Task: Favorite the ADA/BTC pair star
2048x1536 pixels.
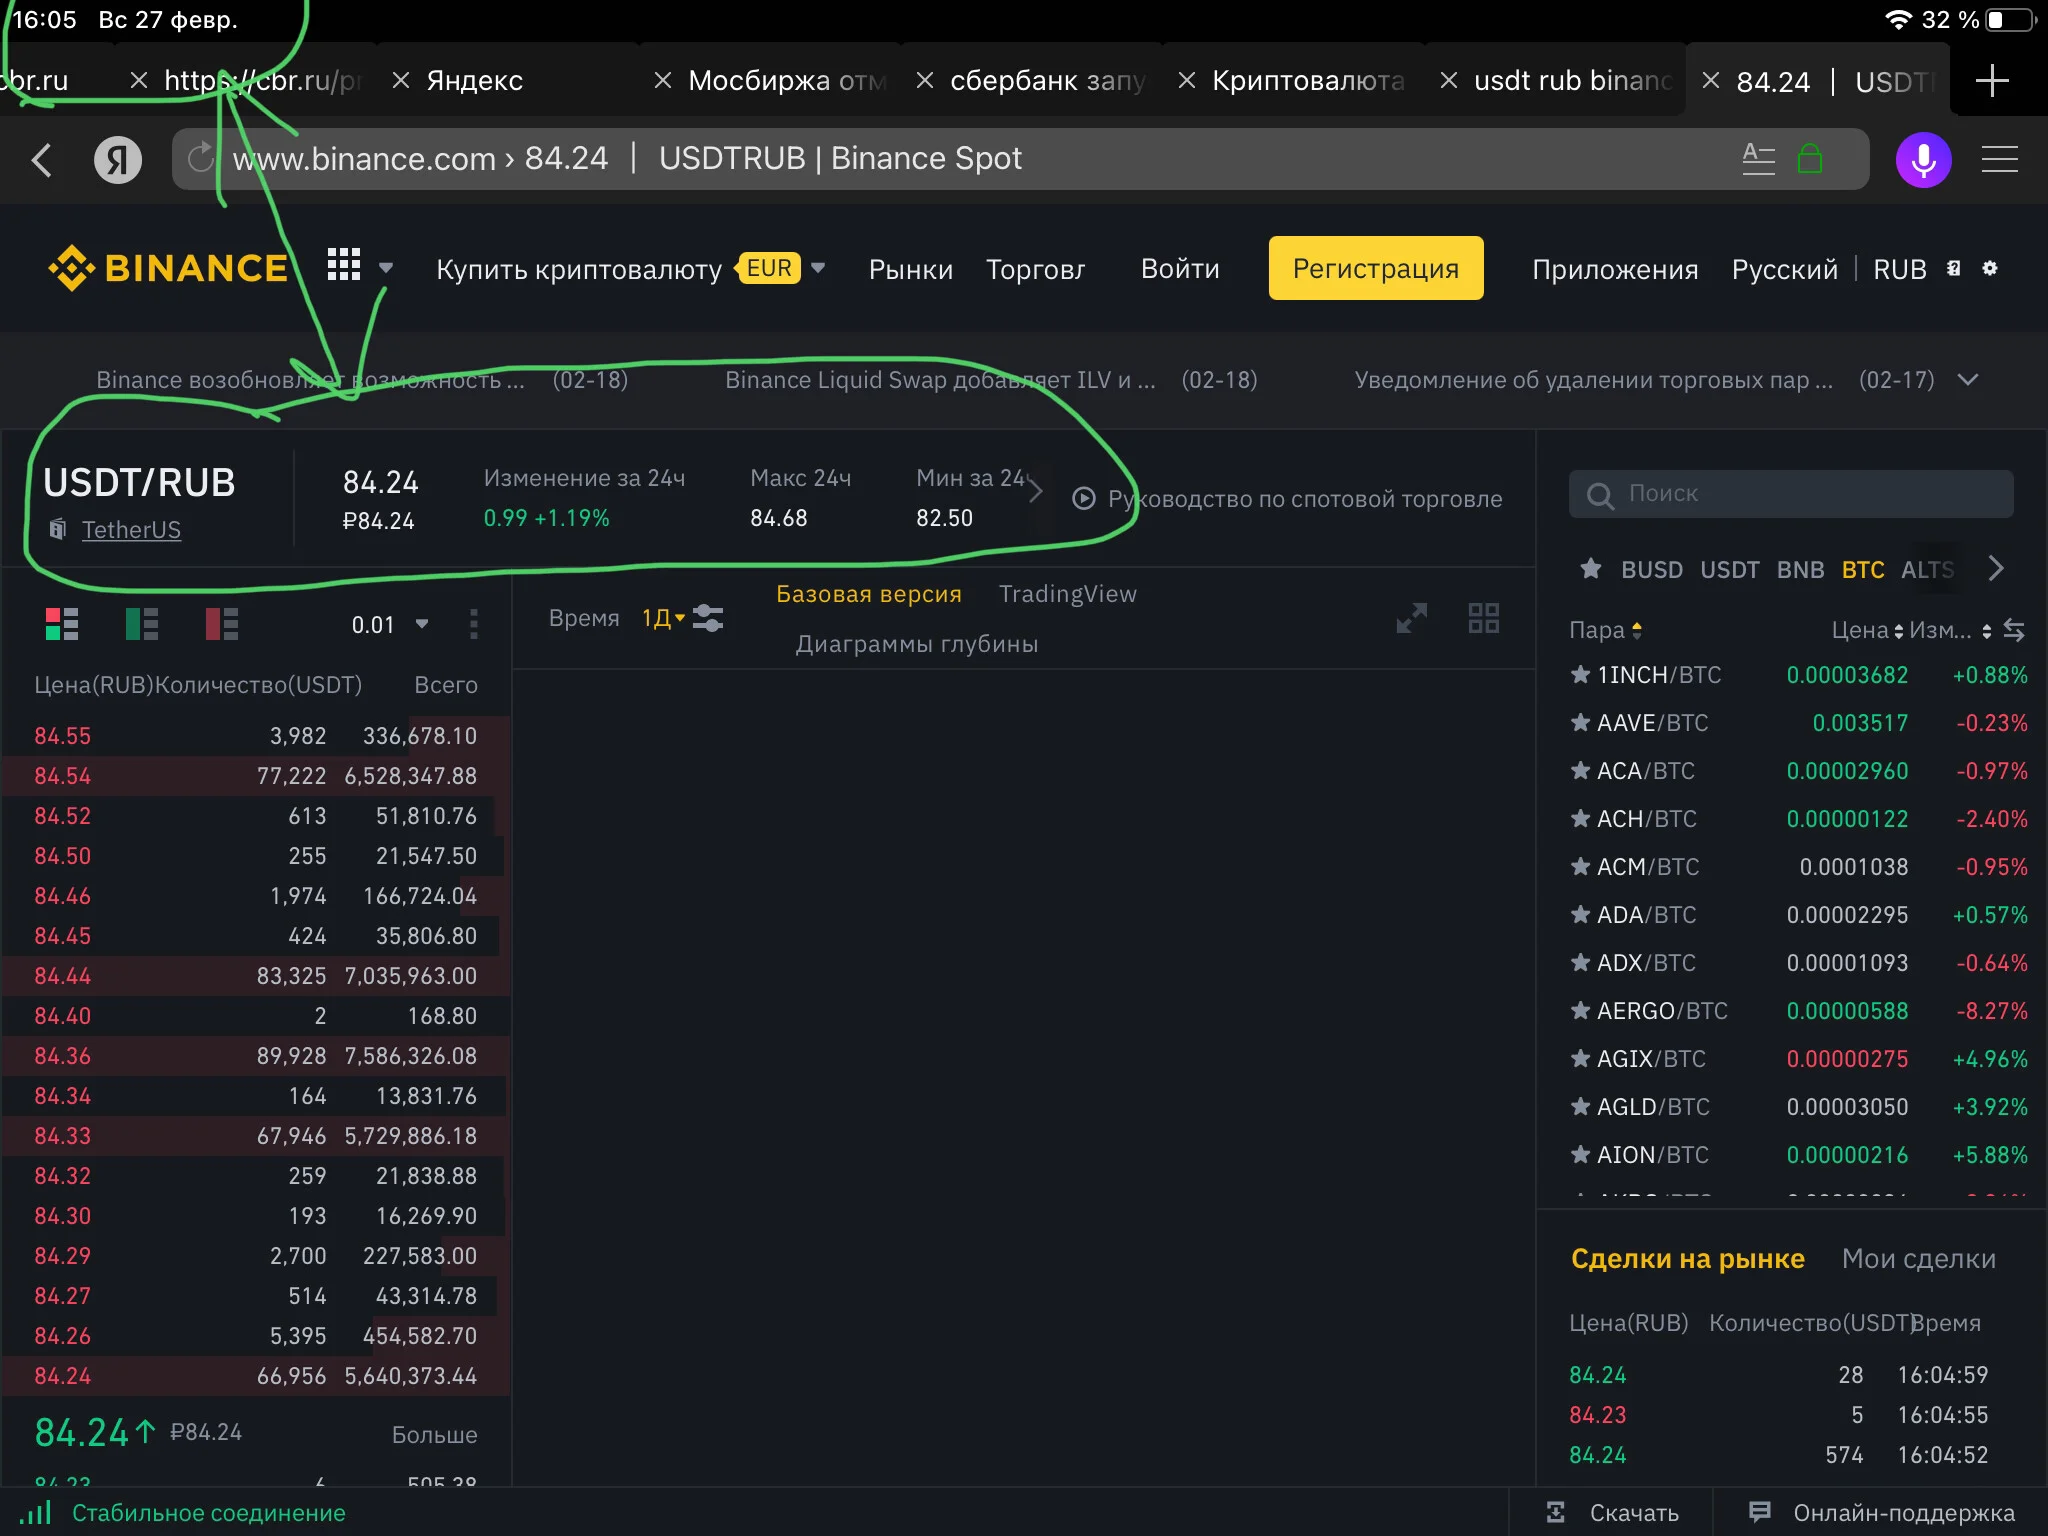Action: [x=1580, y=915]
